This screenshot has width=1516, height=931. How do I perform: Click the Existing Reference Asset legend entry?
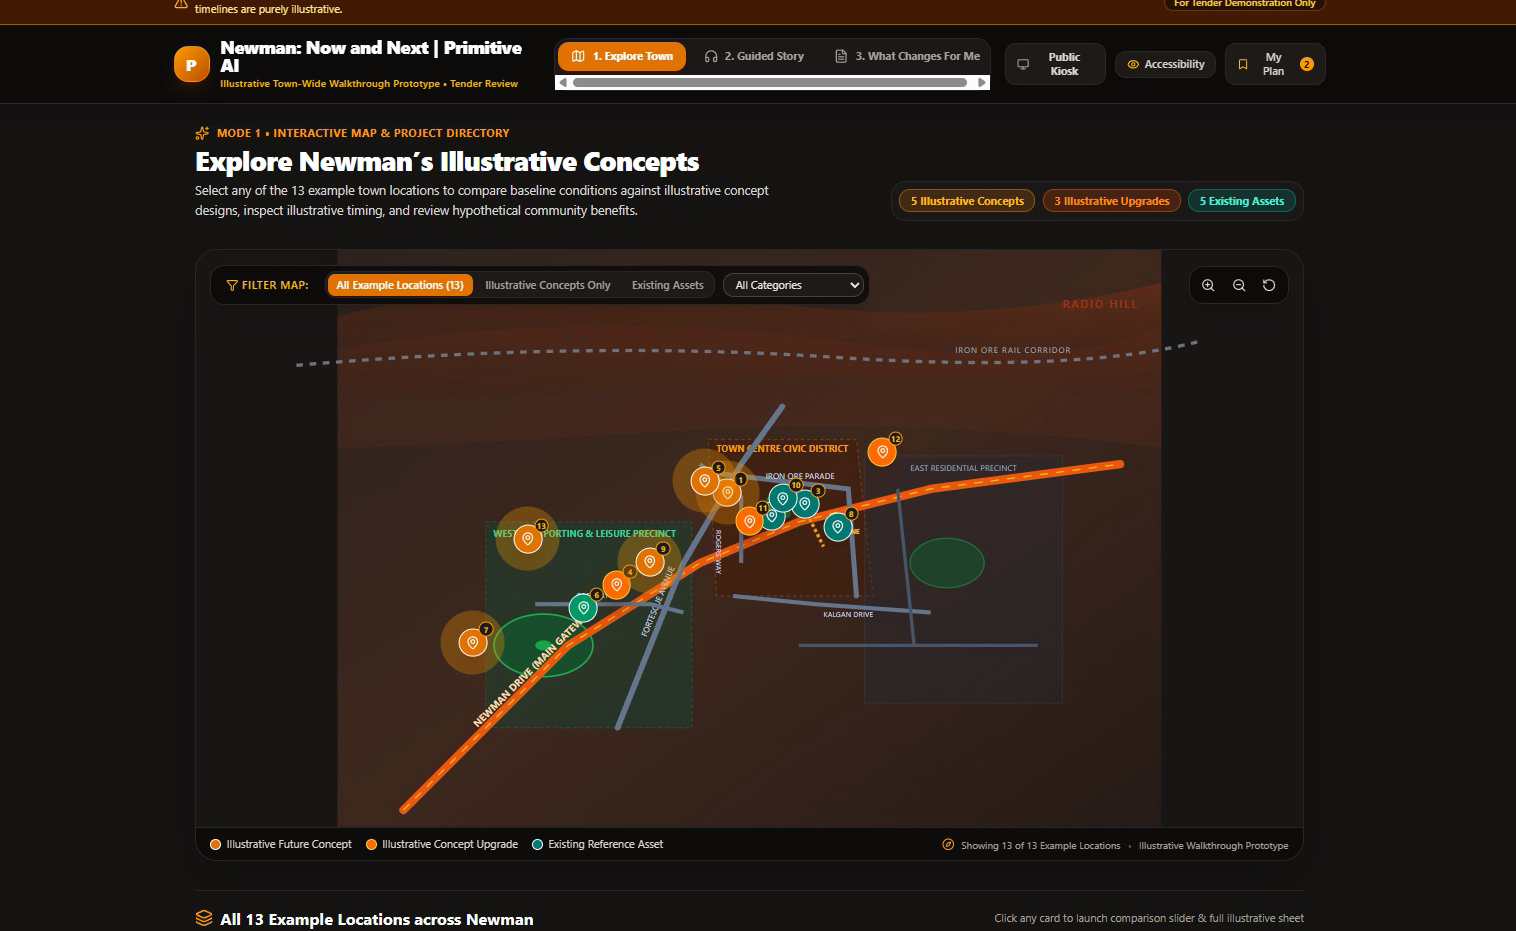598,844
